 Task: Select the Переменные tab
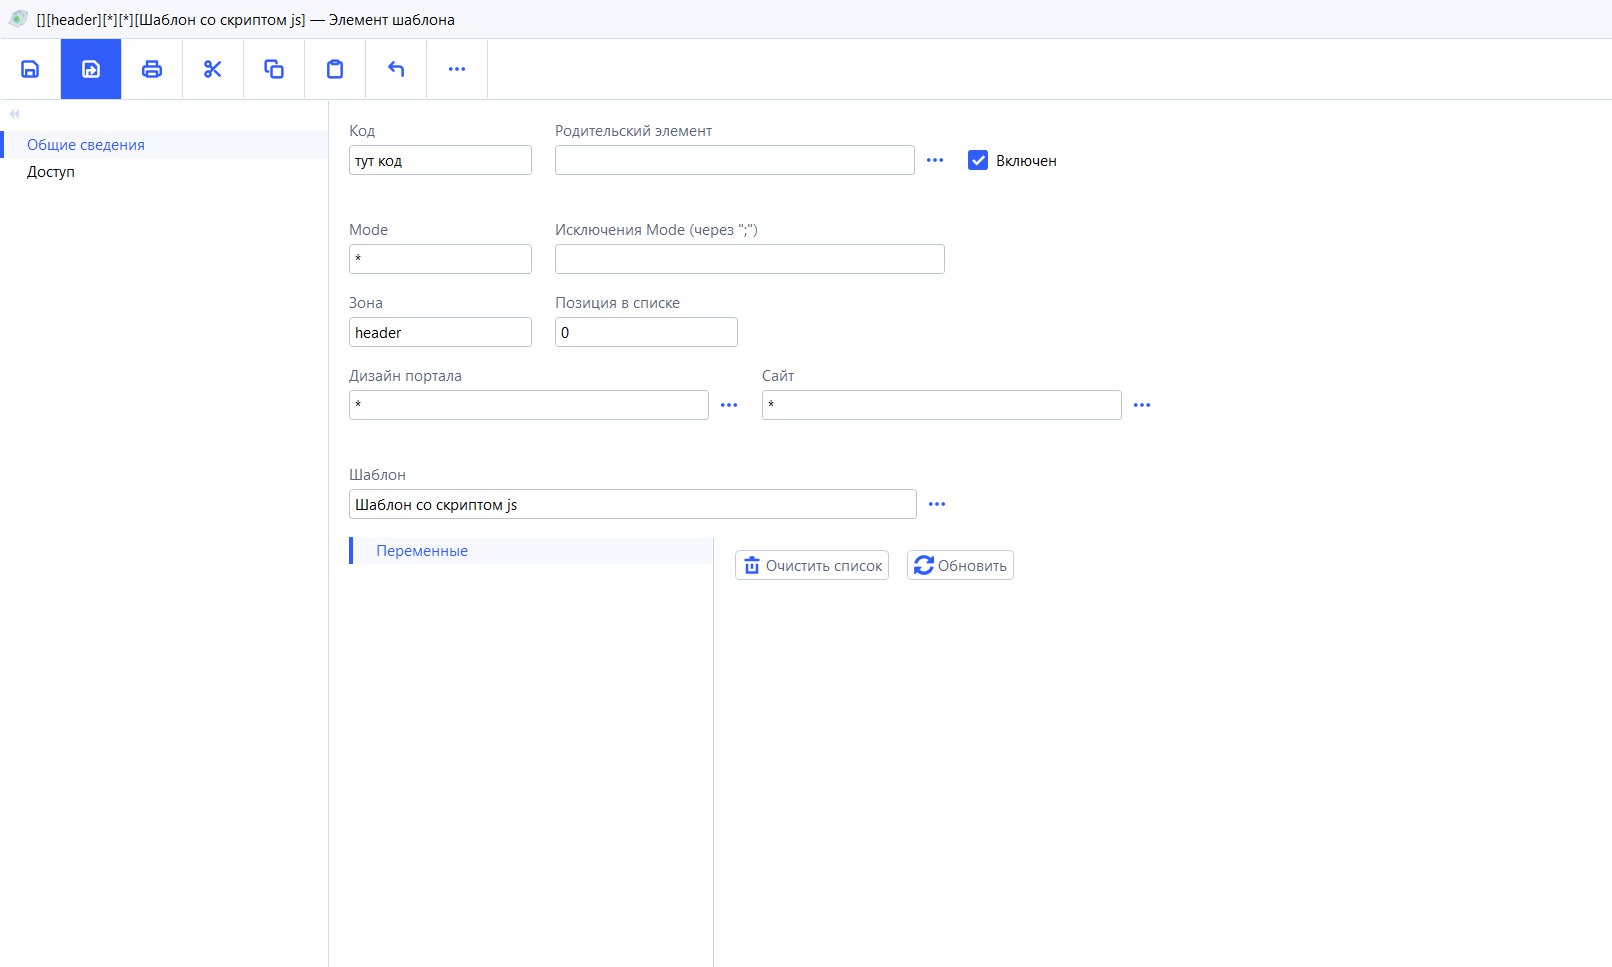pyautogui.click(x=422, y=551)
